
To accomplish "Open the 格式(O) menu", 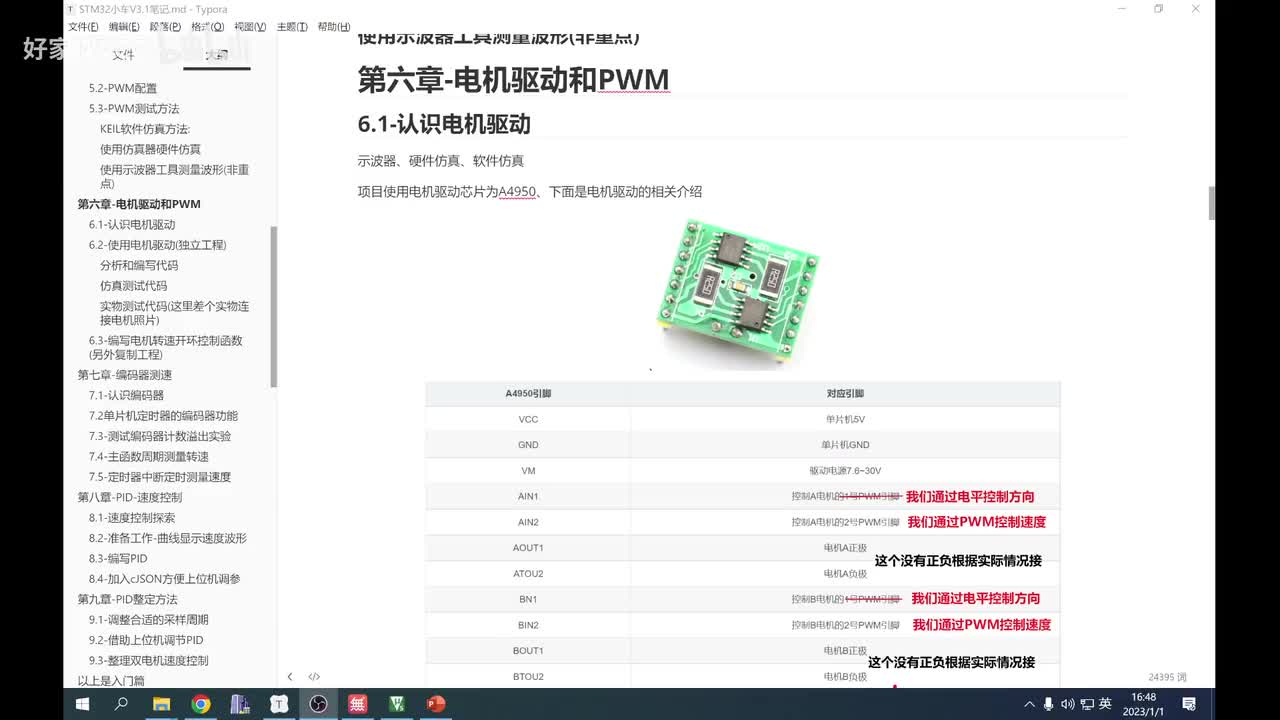I will point(207,27).
